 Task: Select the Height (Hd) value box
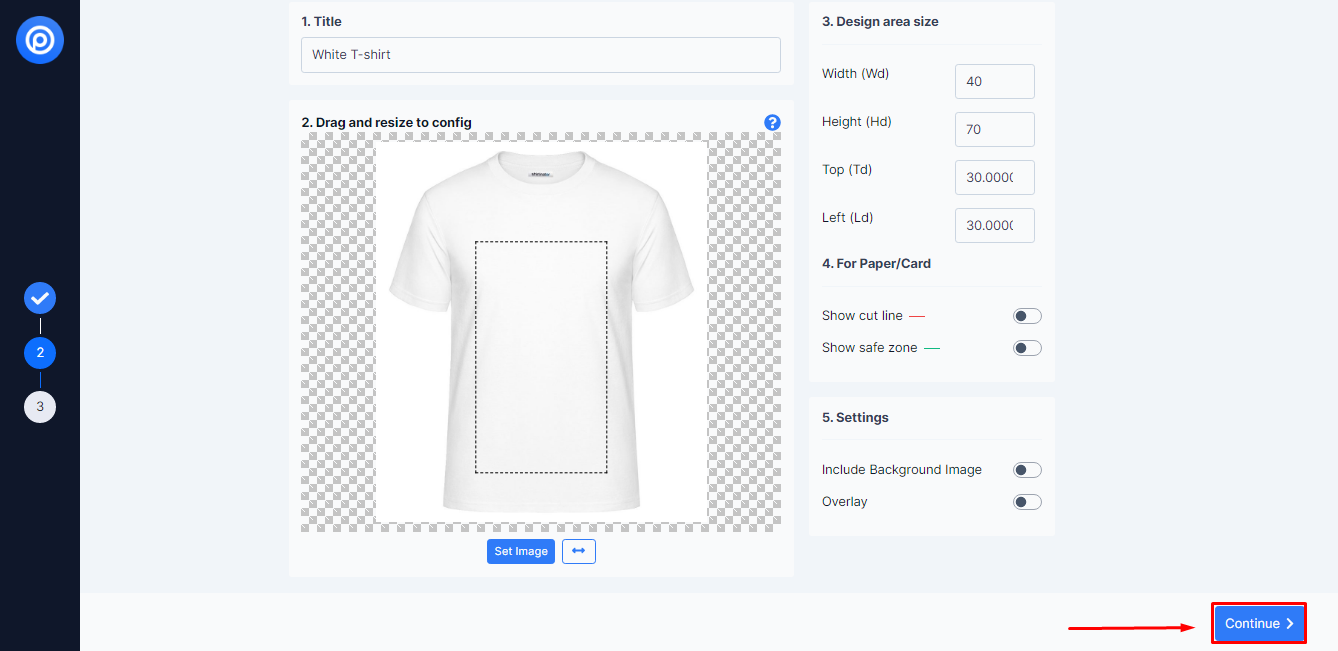[x=995, y=129]
